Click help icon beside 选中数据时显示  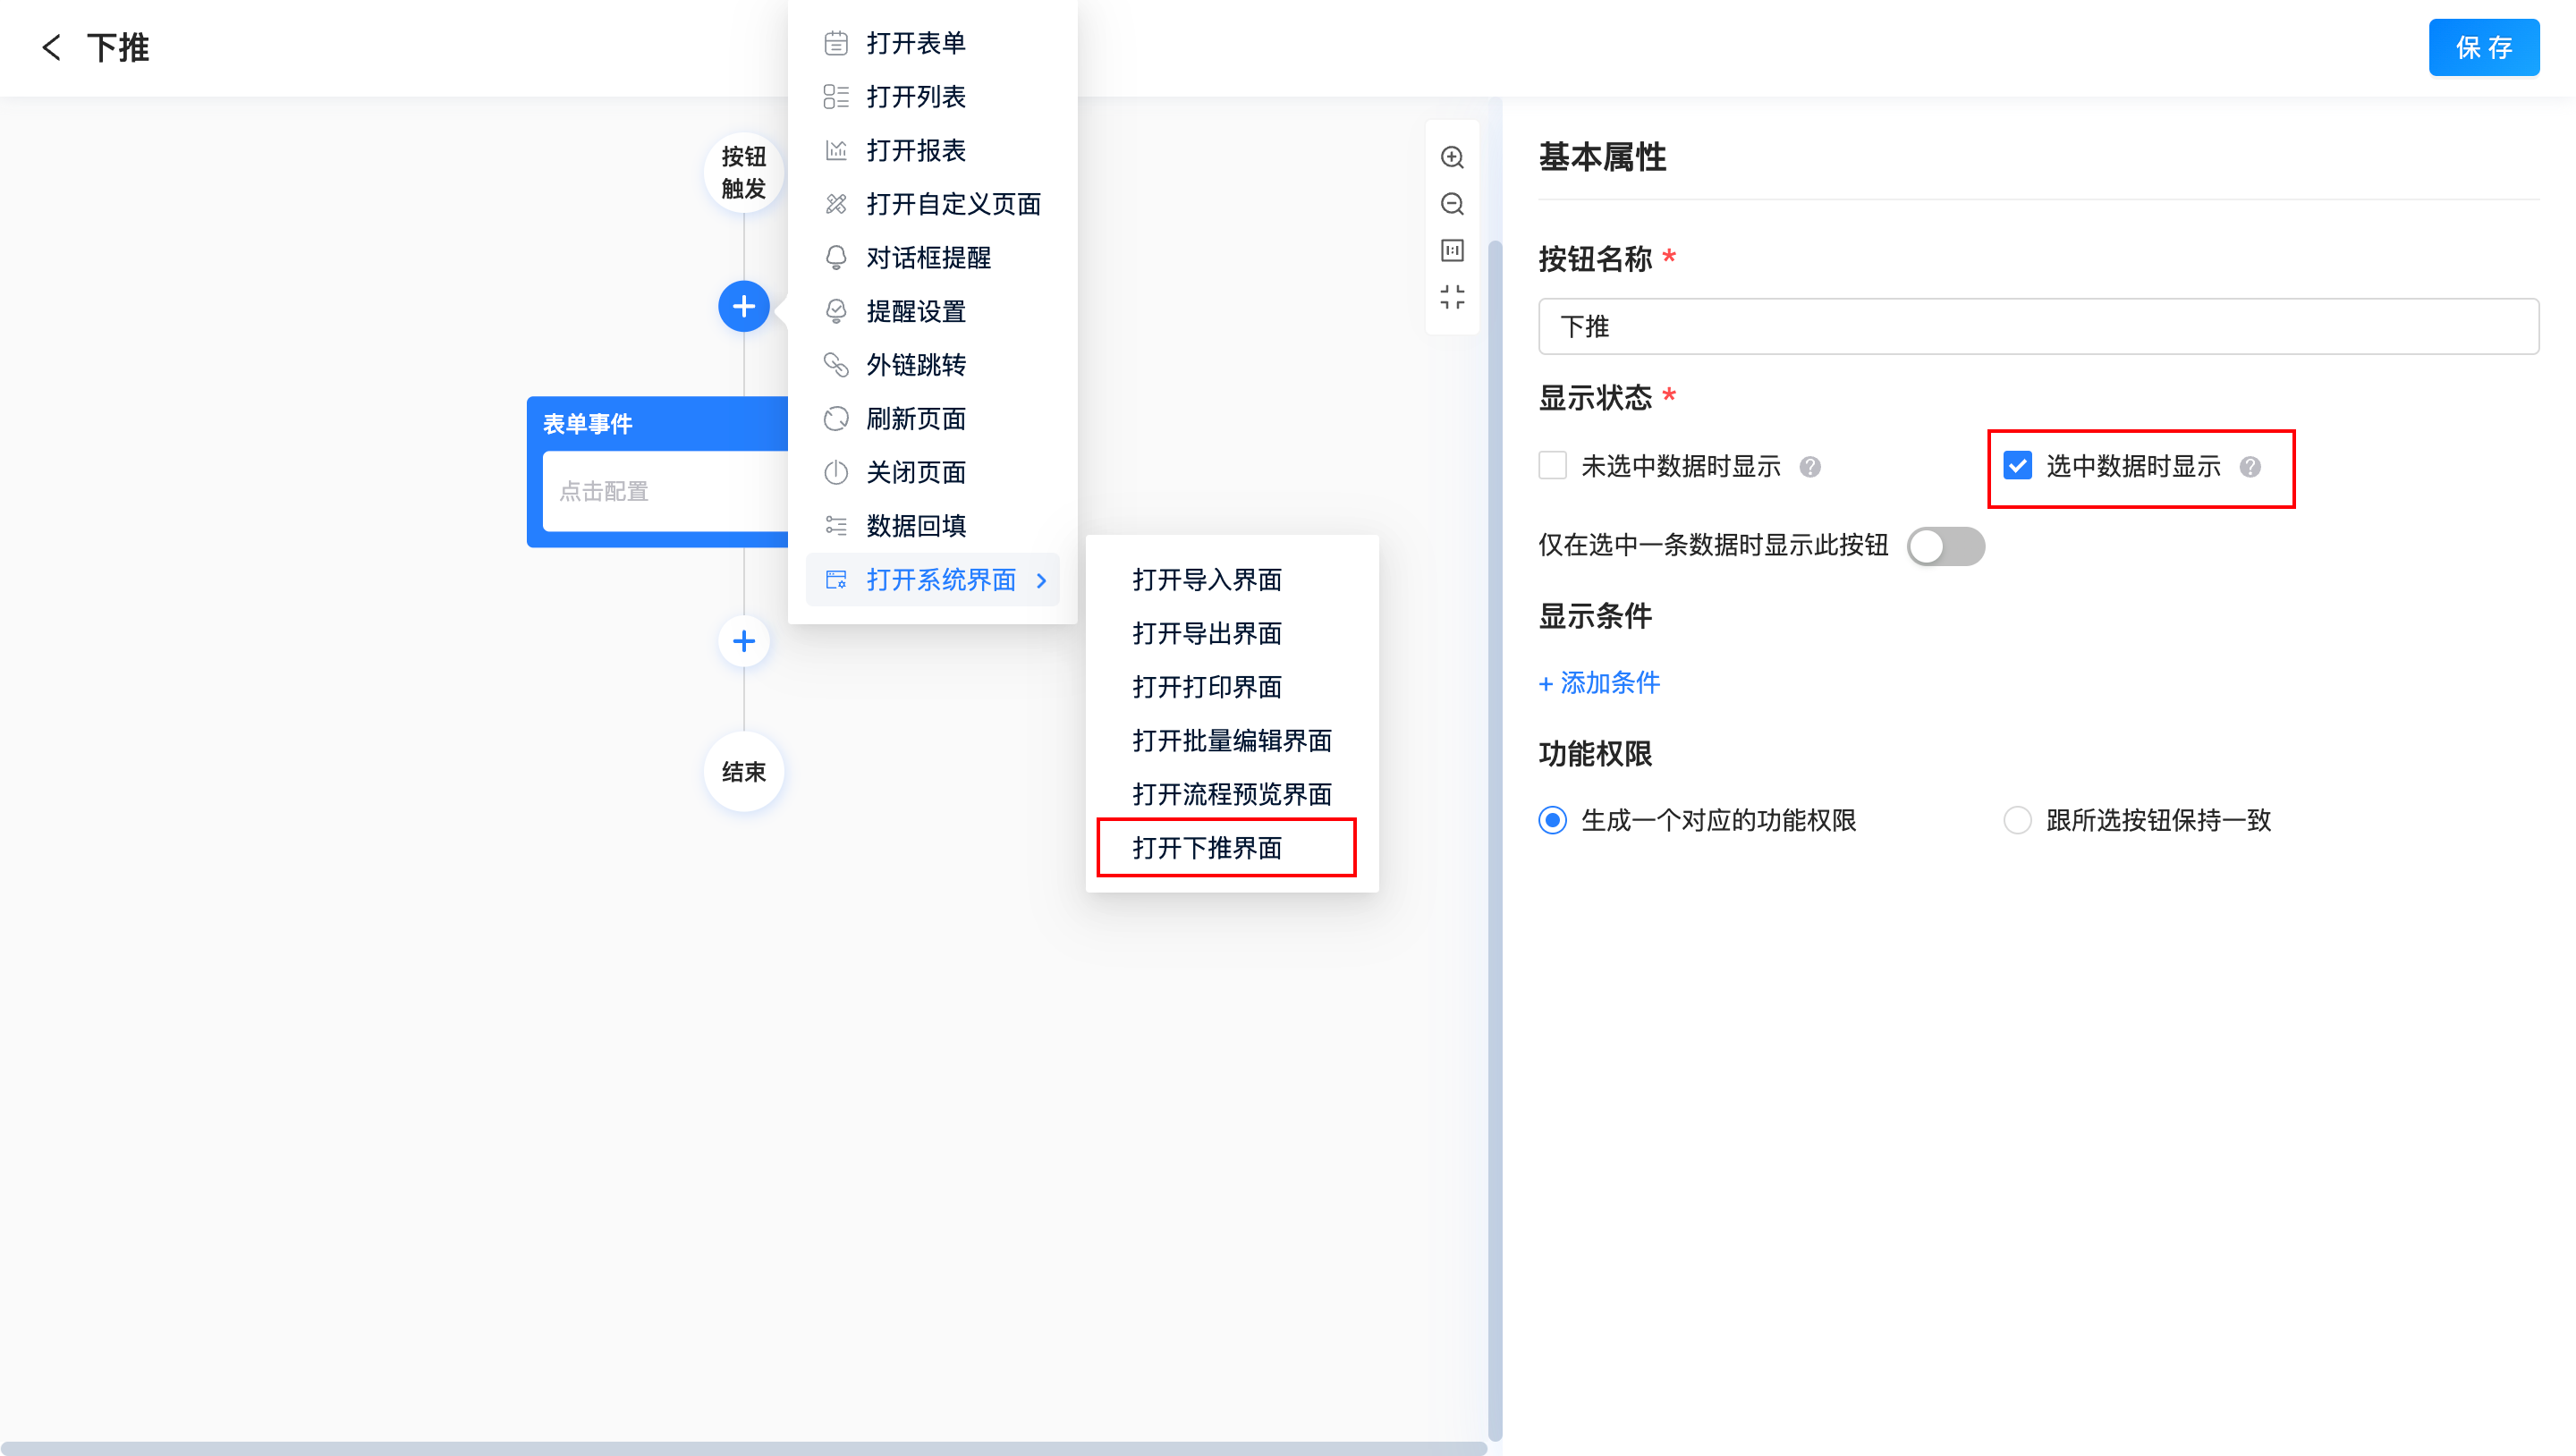click(x=2250, y=467)
